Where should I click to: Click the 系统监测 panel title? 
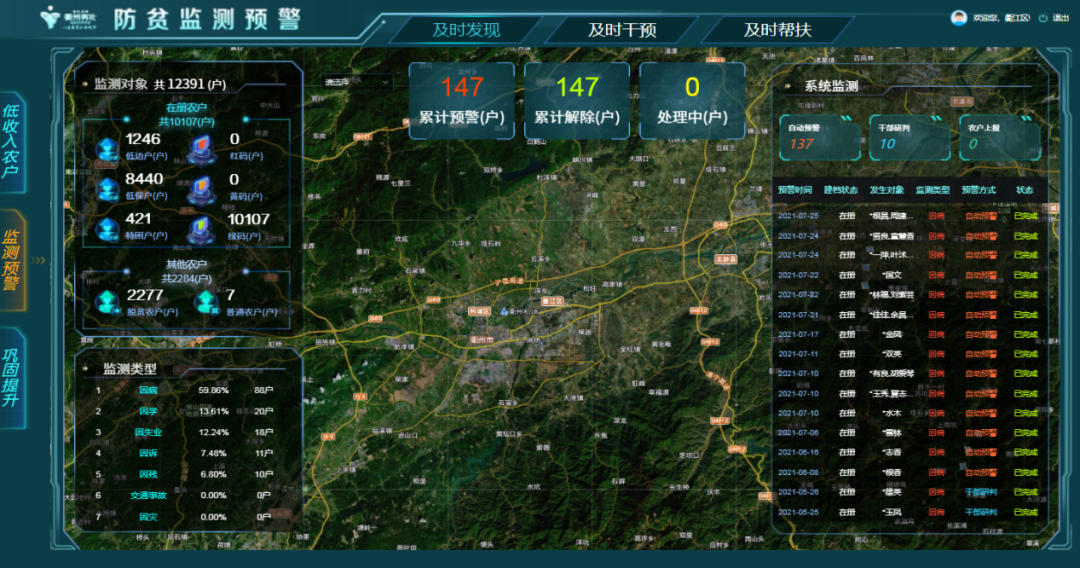pos(831,86)
